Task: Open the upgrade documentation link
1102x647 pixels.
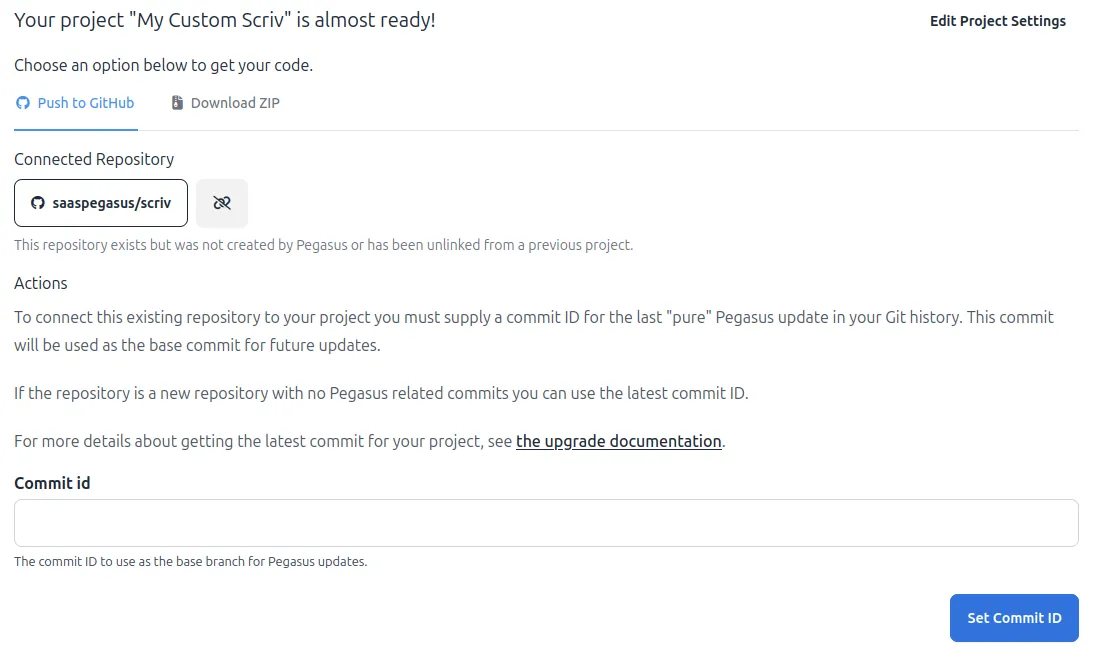Action: pyautogui.click(x=618, y=440)
